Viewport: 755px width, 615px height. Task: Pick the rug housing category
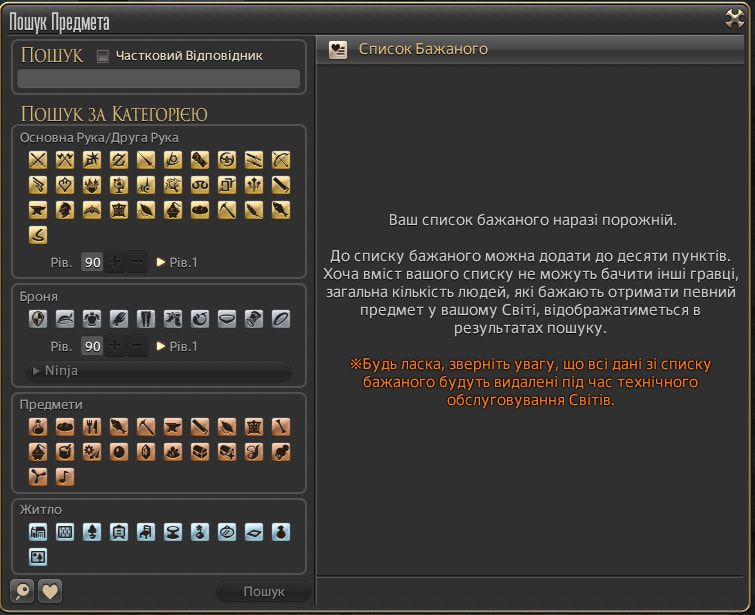[254, 532]
